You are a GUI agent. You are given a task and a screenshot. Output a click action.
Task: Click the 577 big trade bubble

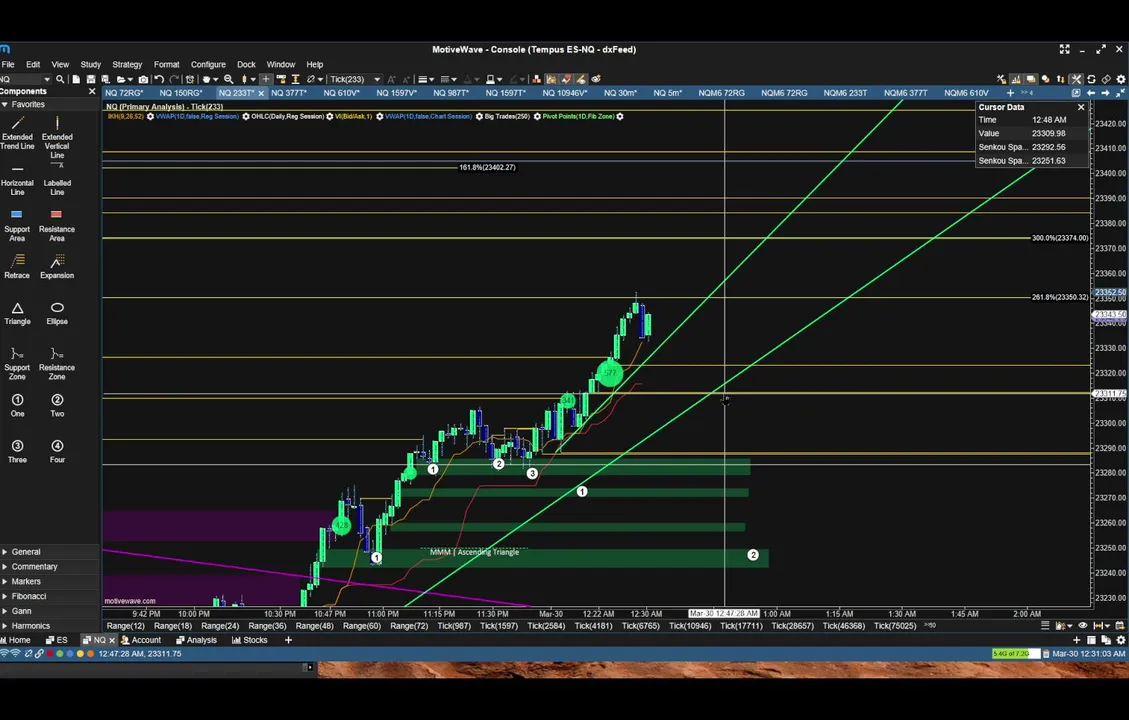pos(610,373)
